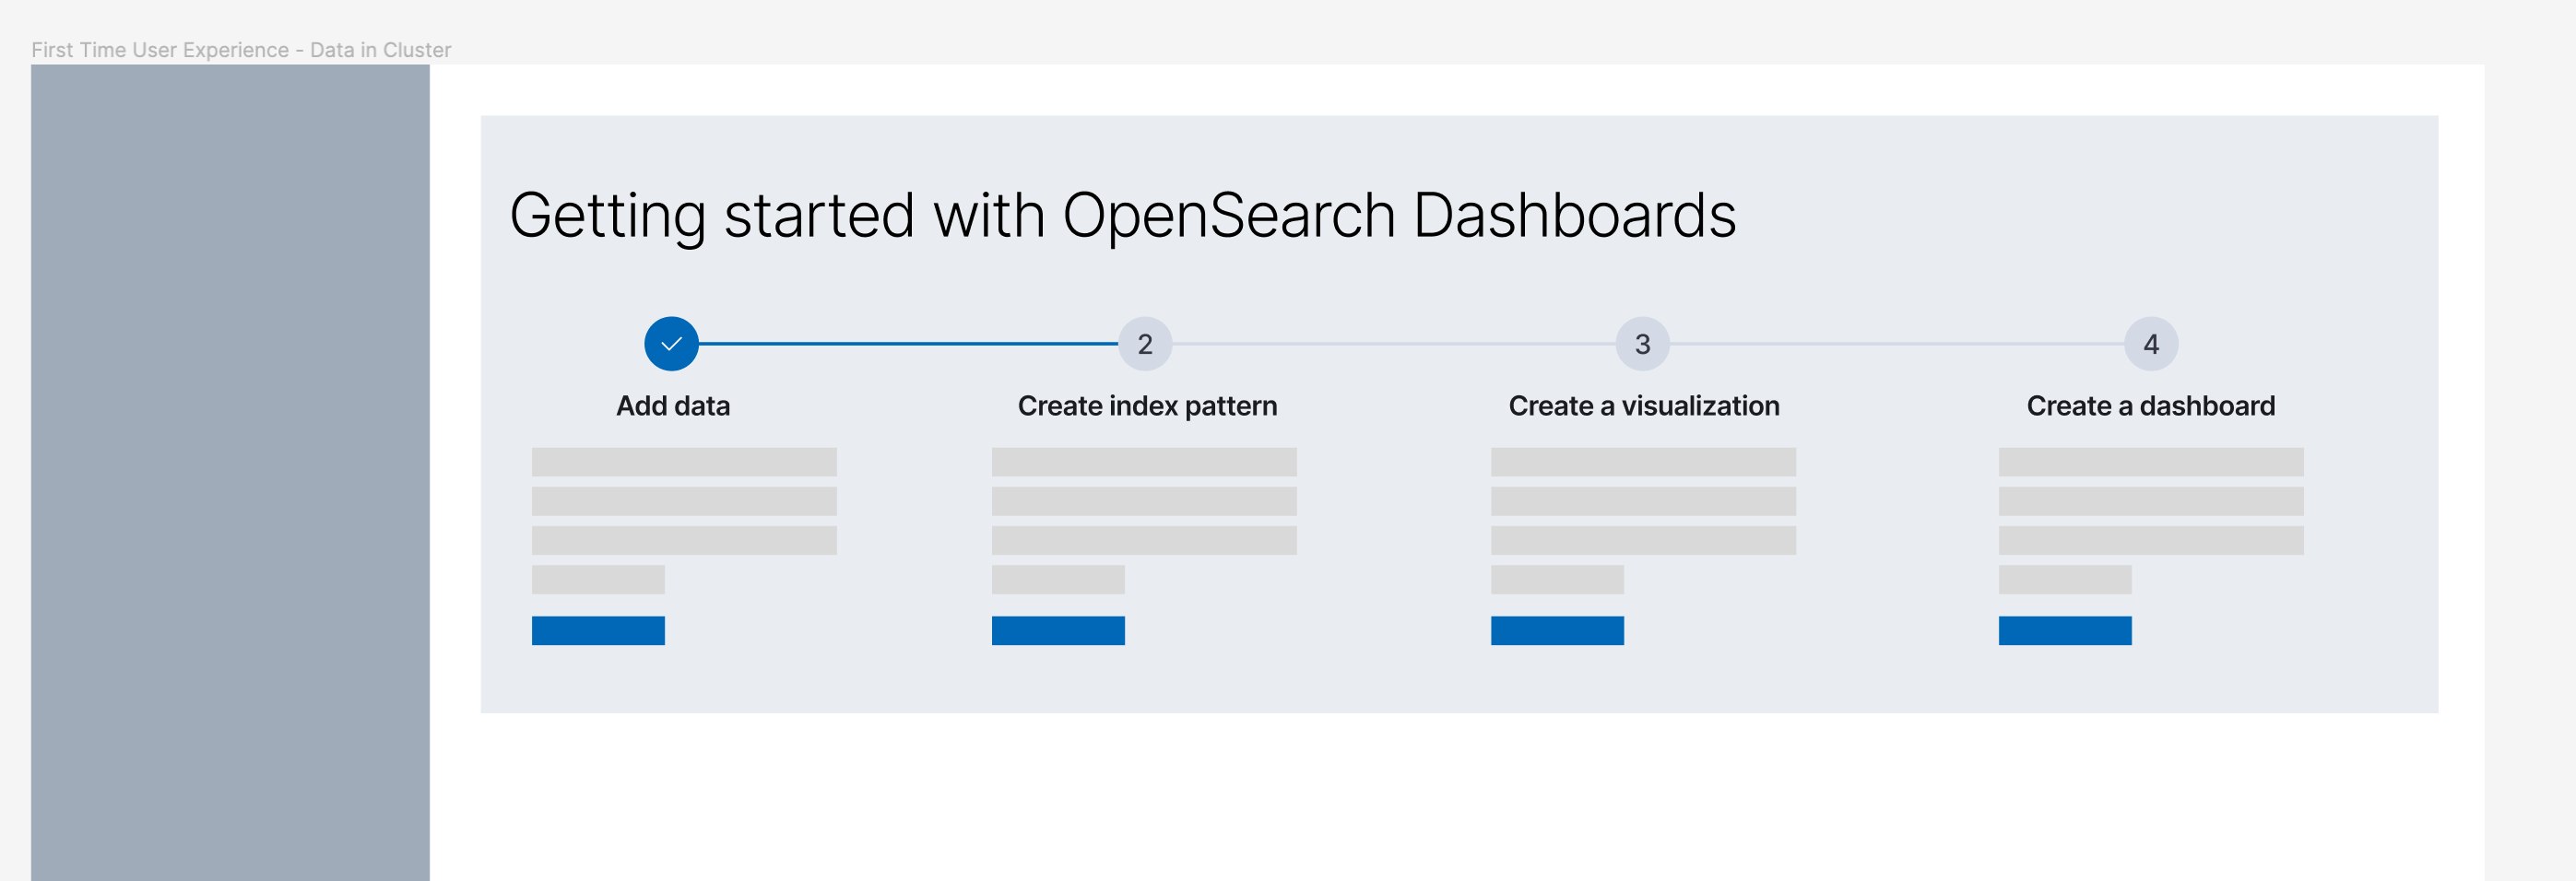Image resolution: width=2576 pixels, height=881 pixels.
Task: Click the 'Create a visualization' step label
Action: (x=1644, y=406)
